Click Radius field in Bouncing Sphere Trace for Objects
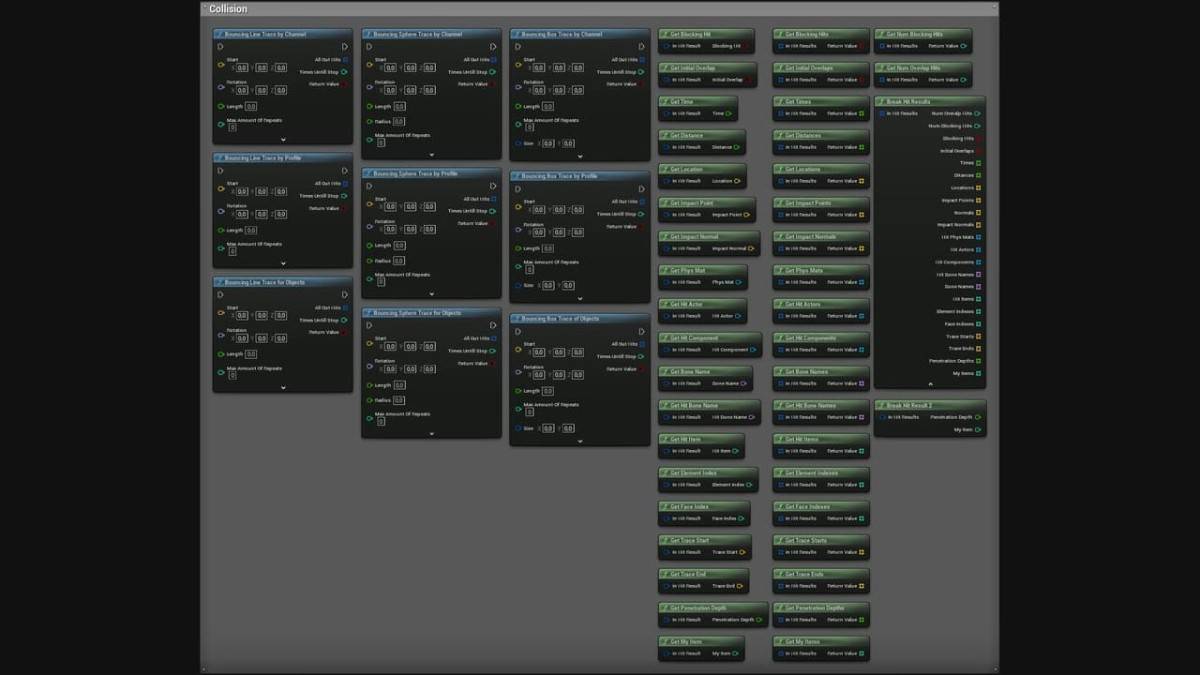 coord(399,400)
